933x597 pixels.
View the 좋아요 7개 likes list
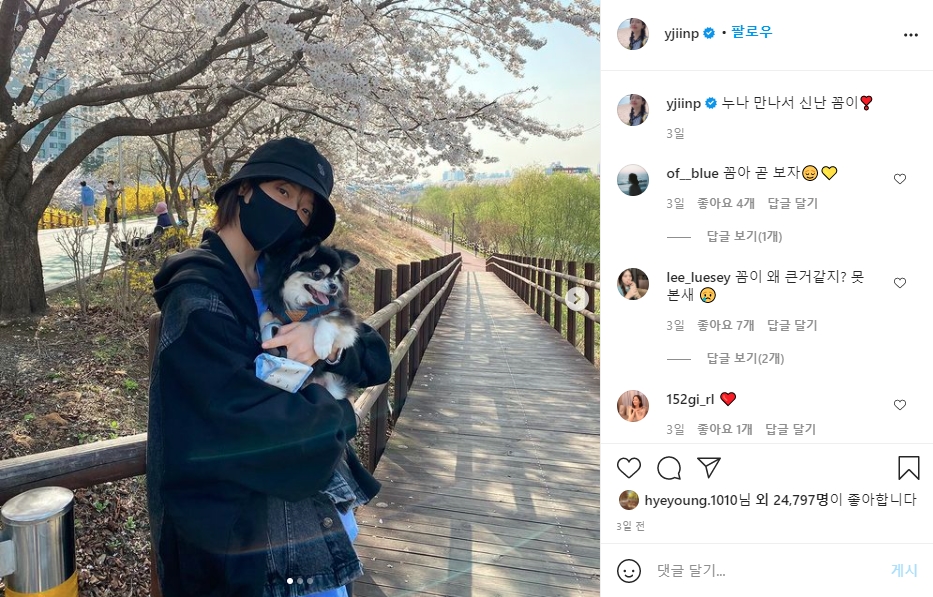725,326
